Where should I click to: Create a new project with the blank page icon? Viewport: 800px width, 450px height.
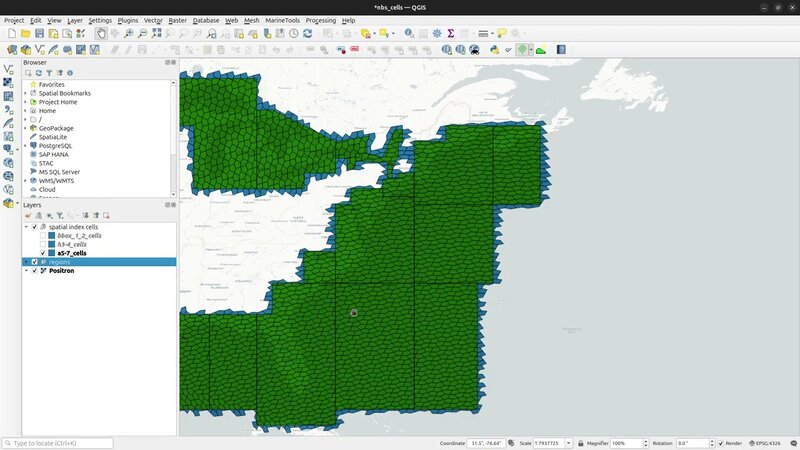[x=12, y=34]
